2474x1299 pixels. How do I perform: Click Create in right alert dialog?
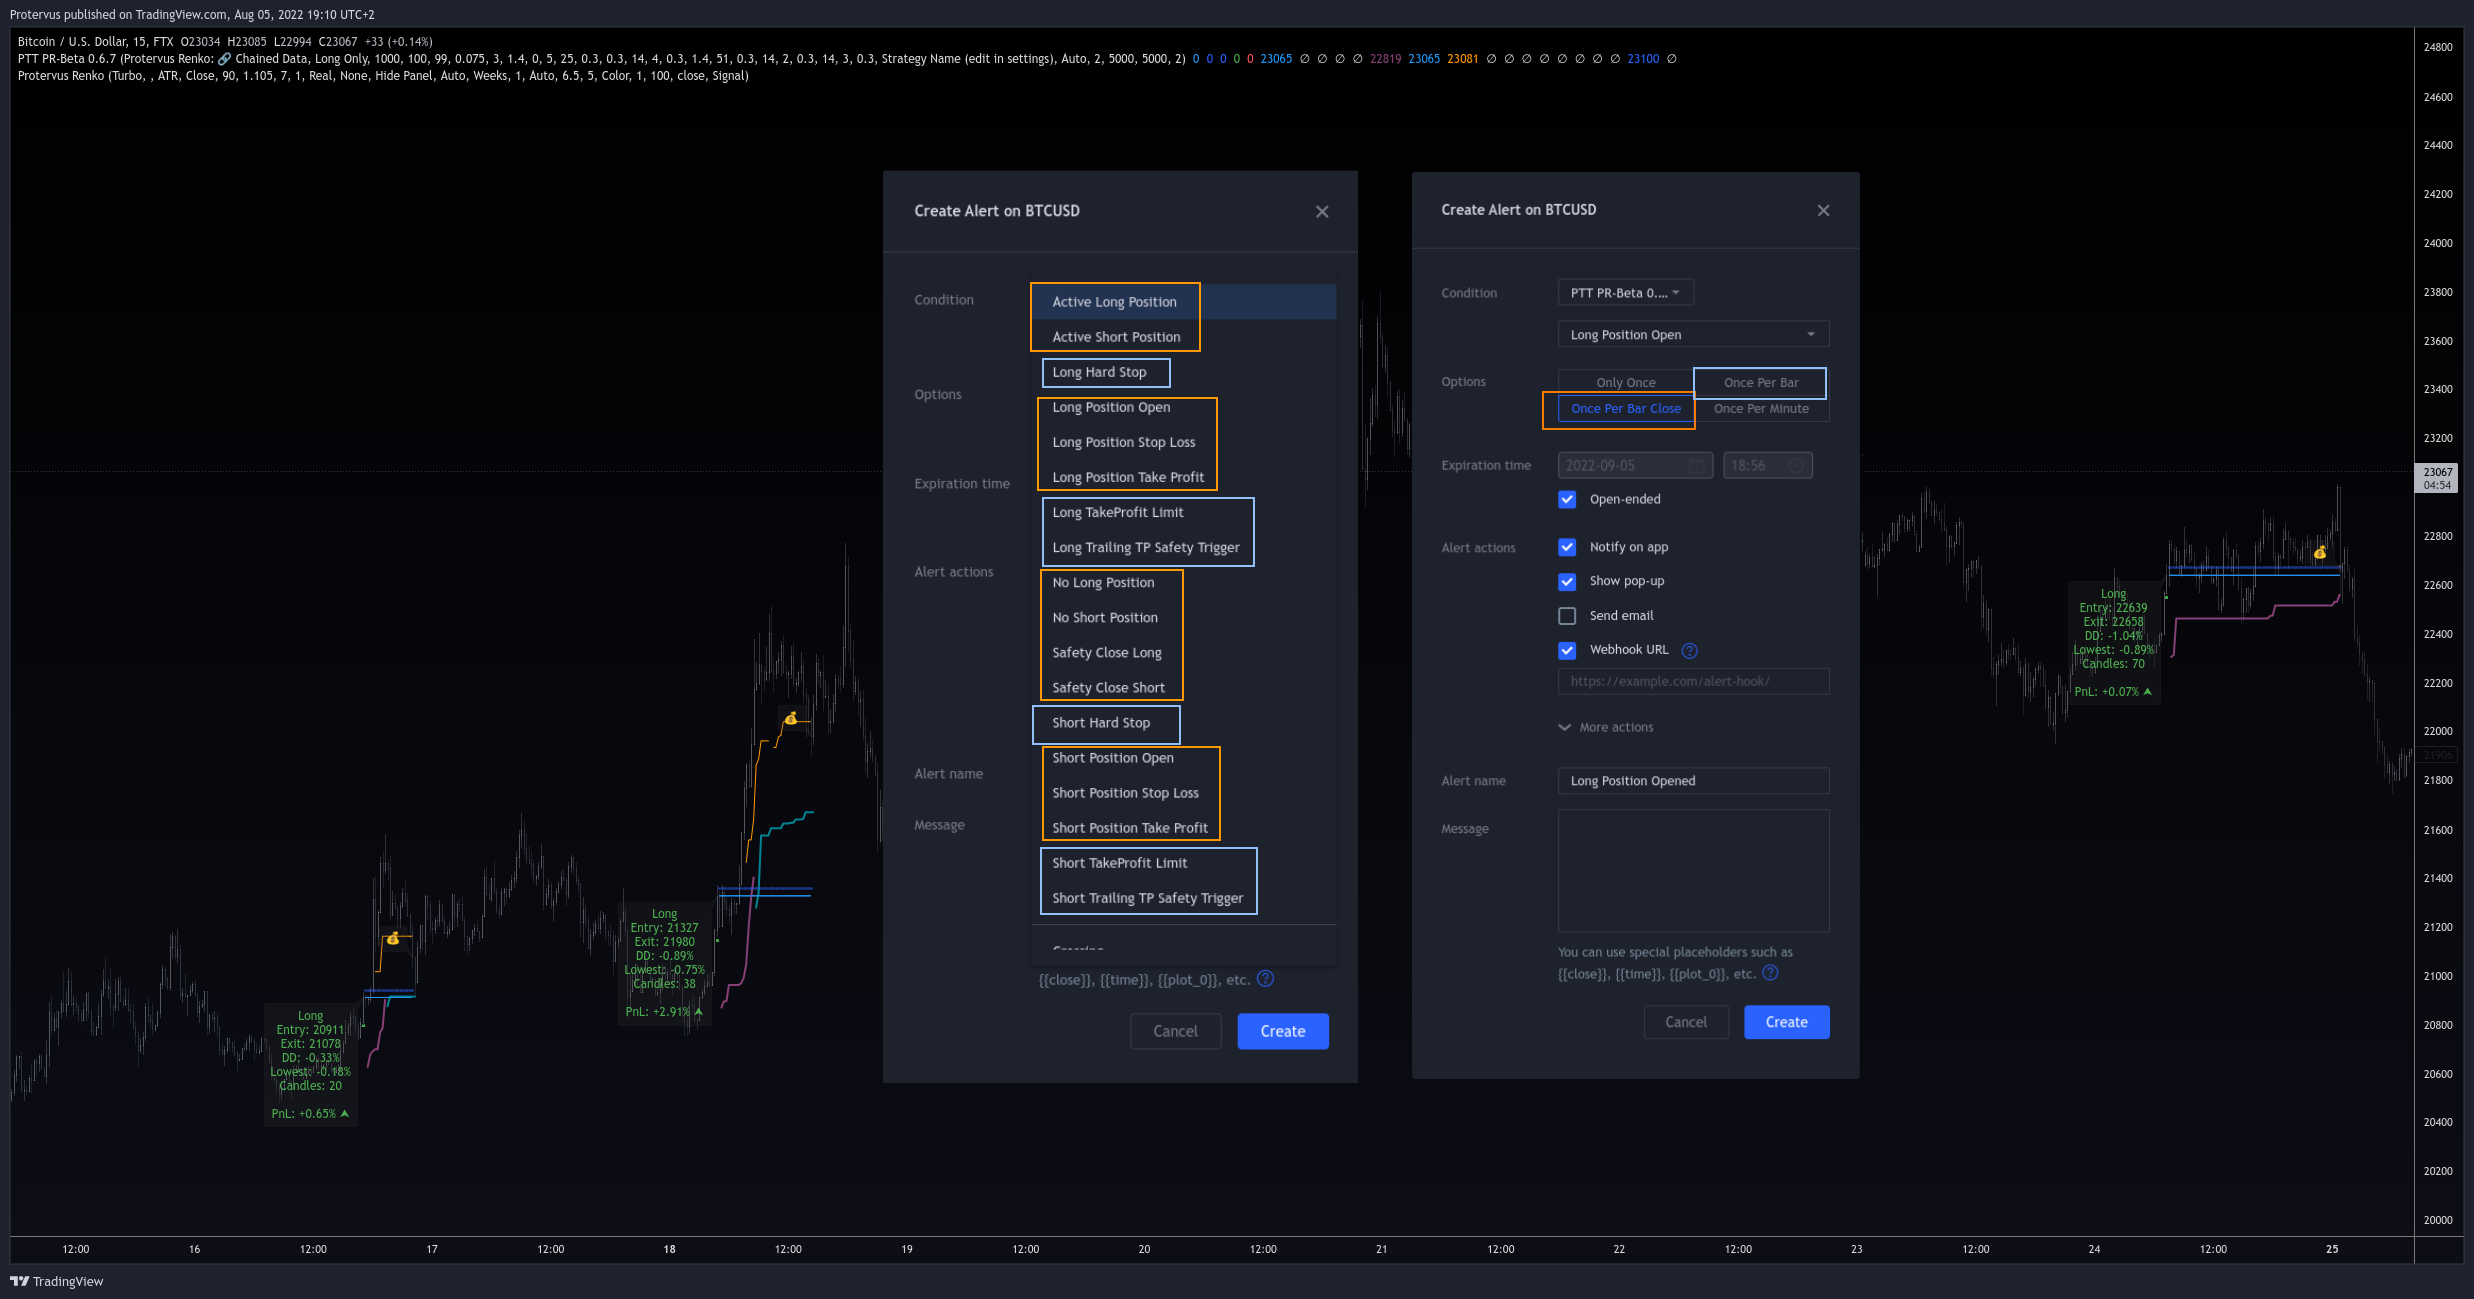pos(1786,1022)
